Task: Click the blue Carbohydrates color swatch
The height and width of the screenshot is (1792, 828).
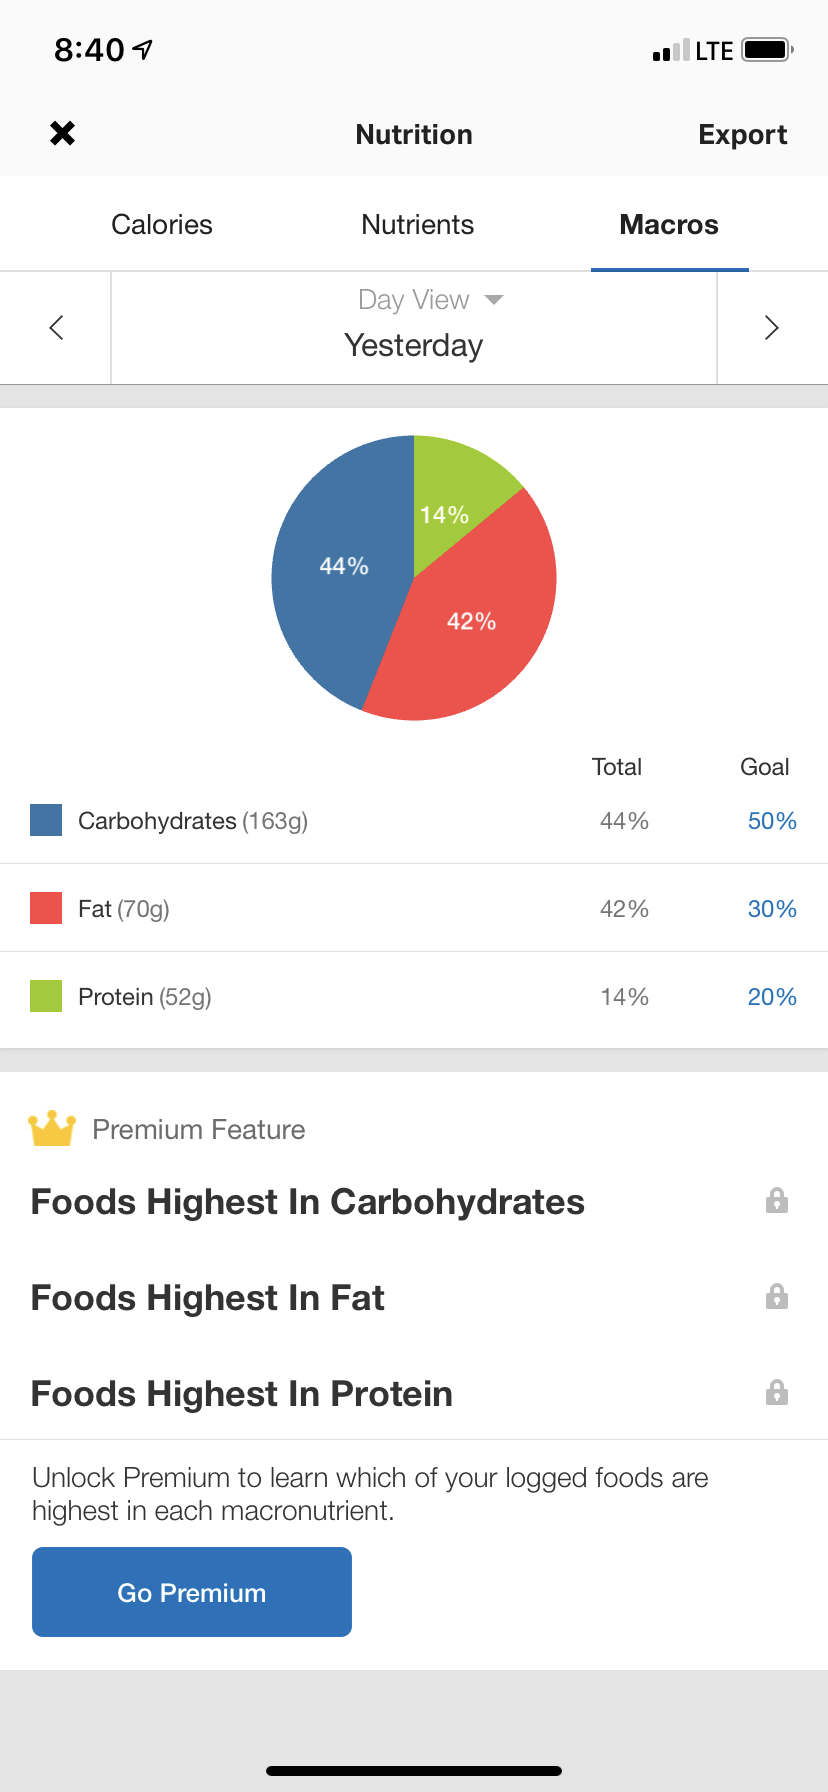Action: pyautogui.click(x=46, y=820)
